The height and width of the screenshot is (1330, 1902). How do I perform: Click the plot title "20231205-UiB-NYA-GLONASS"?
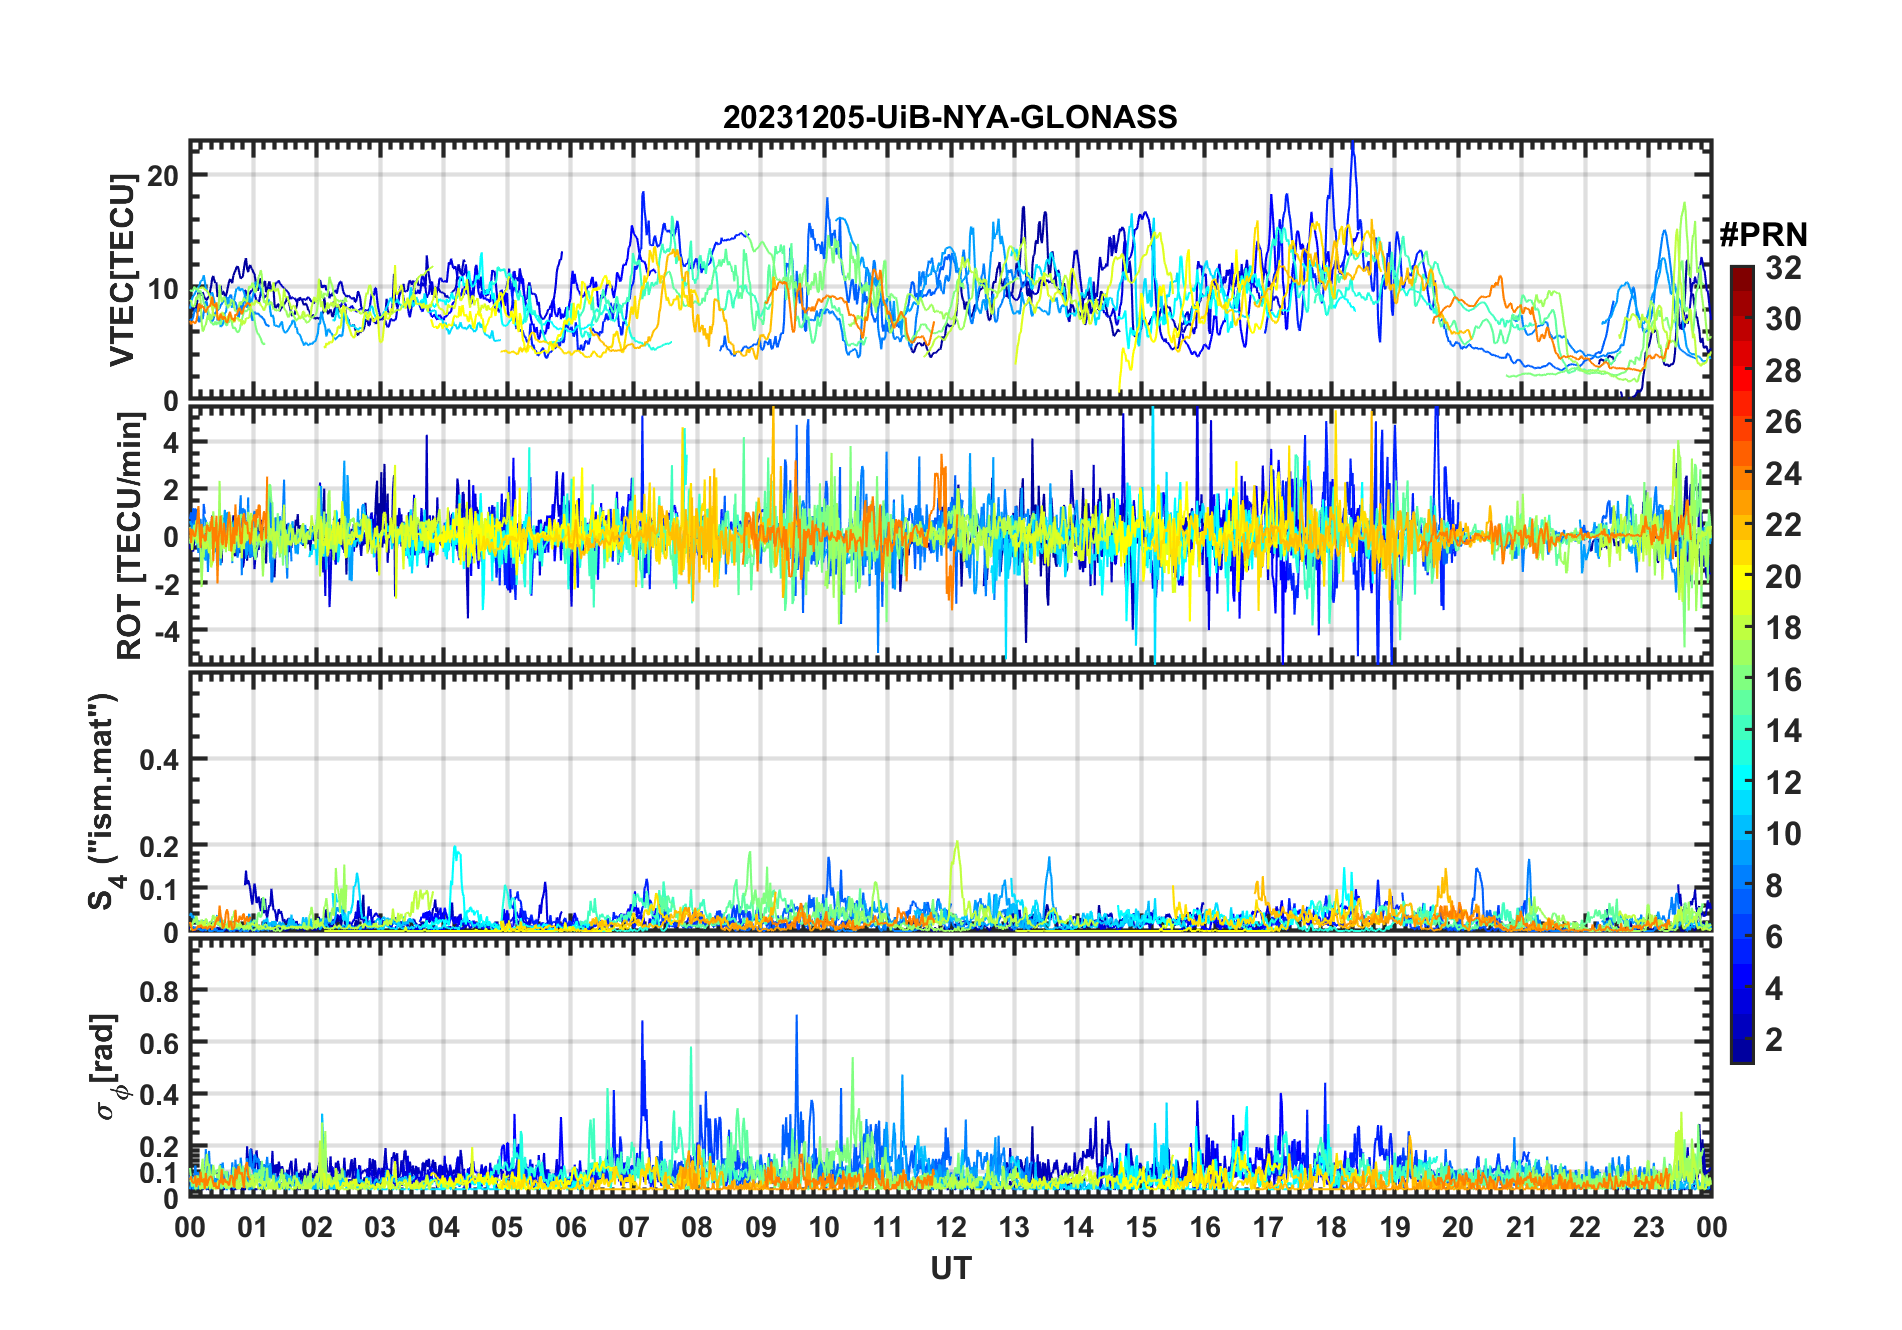950,117
